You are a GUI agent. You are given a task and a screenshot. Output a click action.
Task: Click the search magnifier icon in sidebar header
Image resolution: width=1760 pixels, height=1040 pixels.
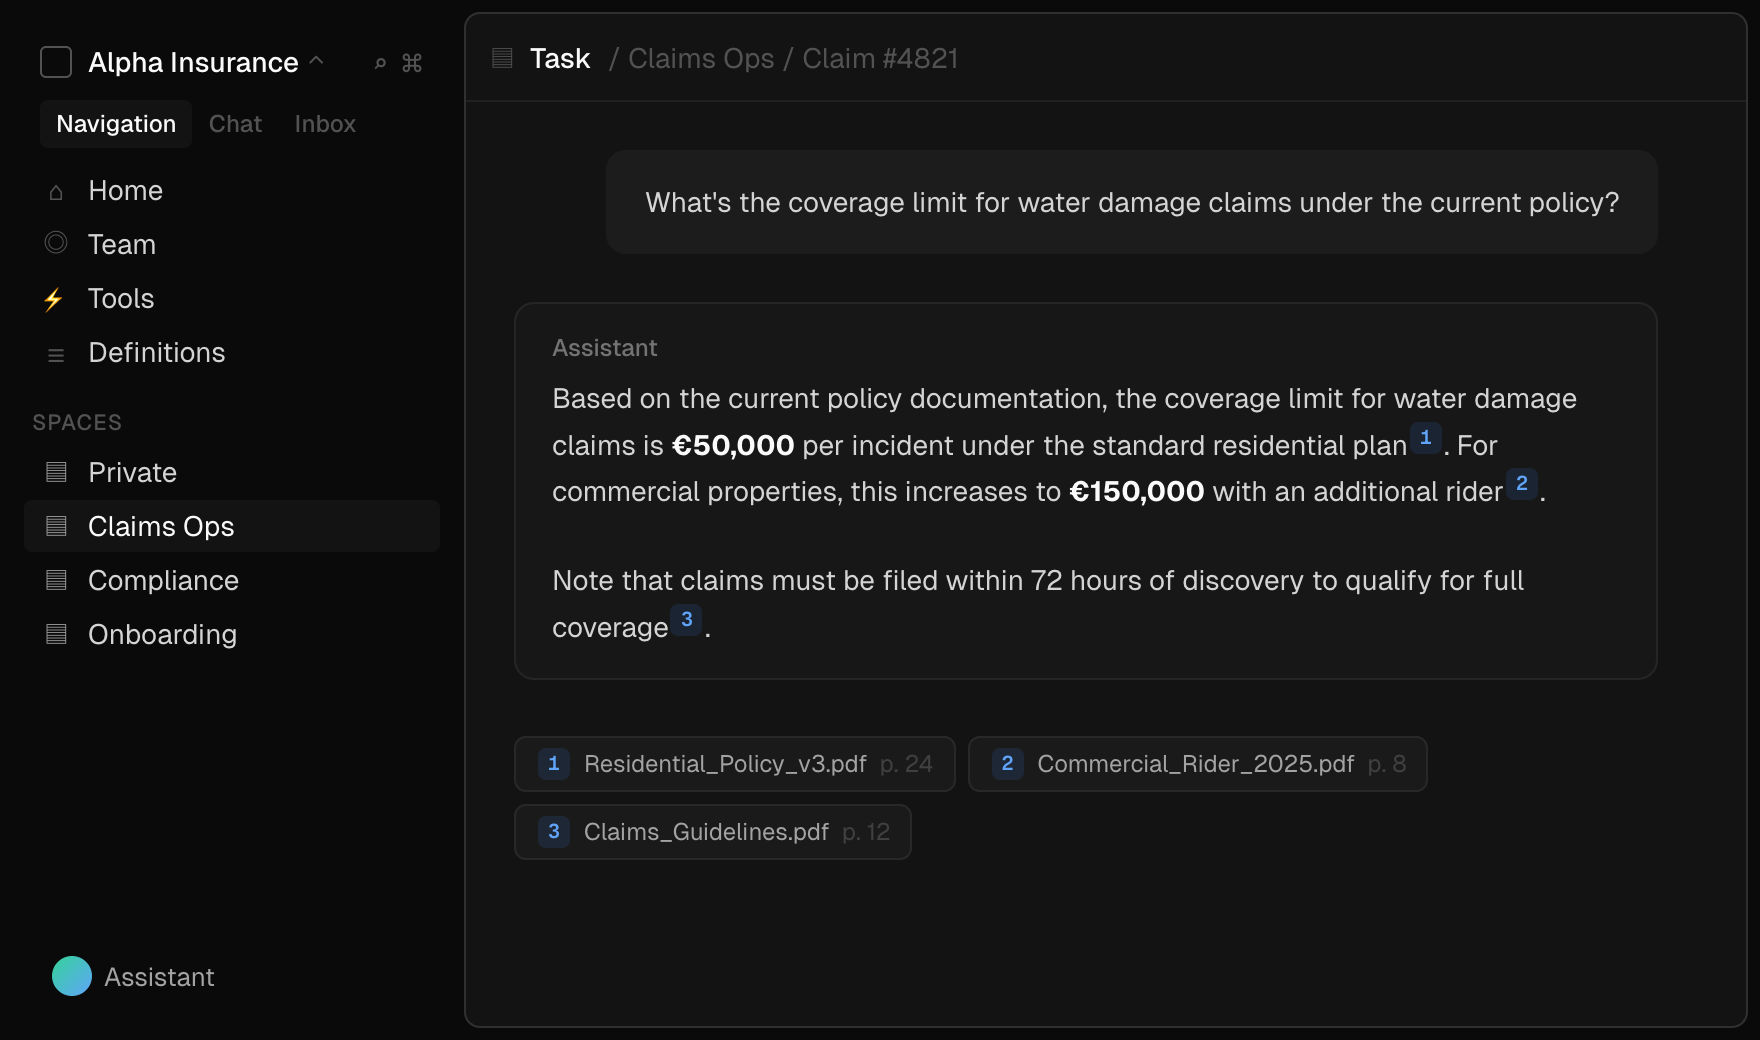tap(380, 63)
